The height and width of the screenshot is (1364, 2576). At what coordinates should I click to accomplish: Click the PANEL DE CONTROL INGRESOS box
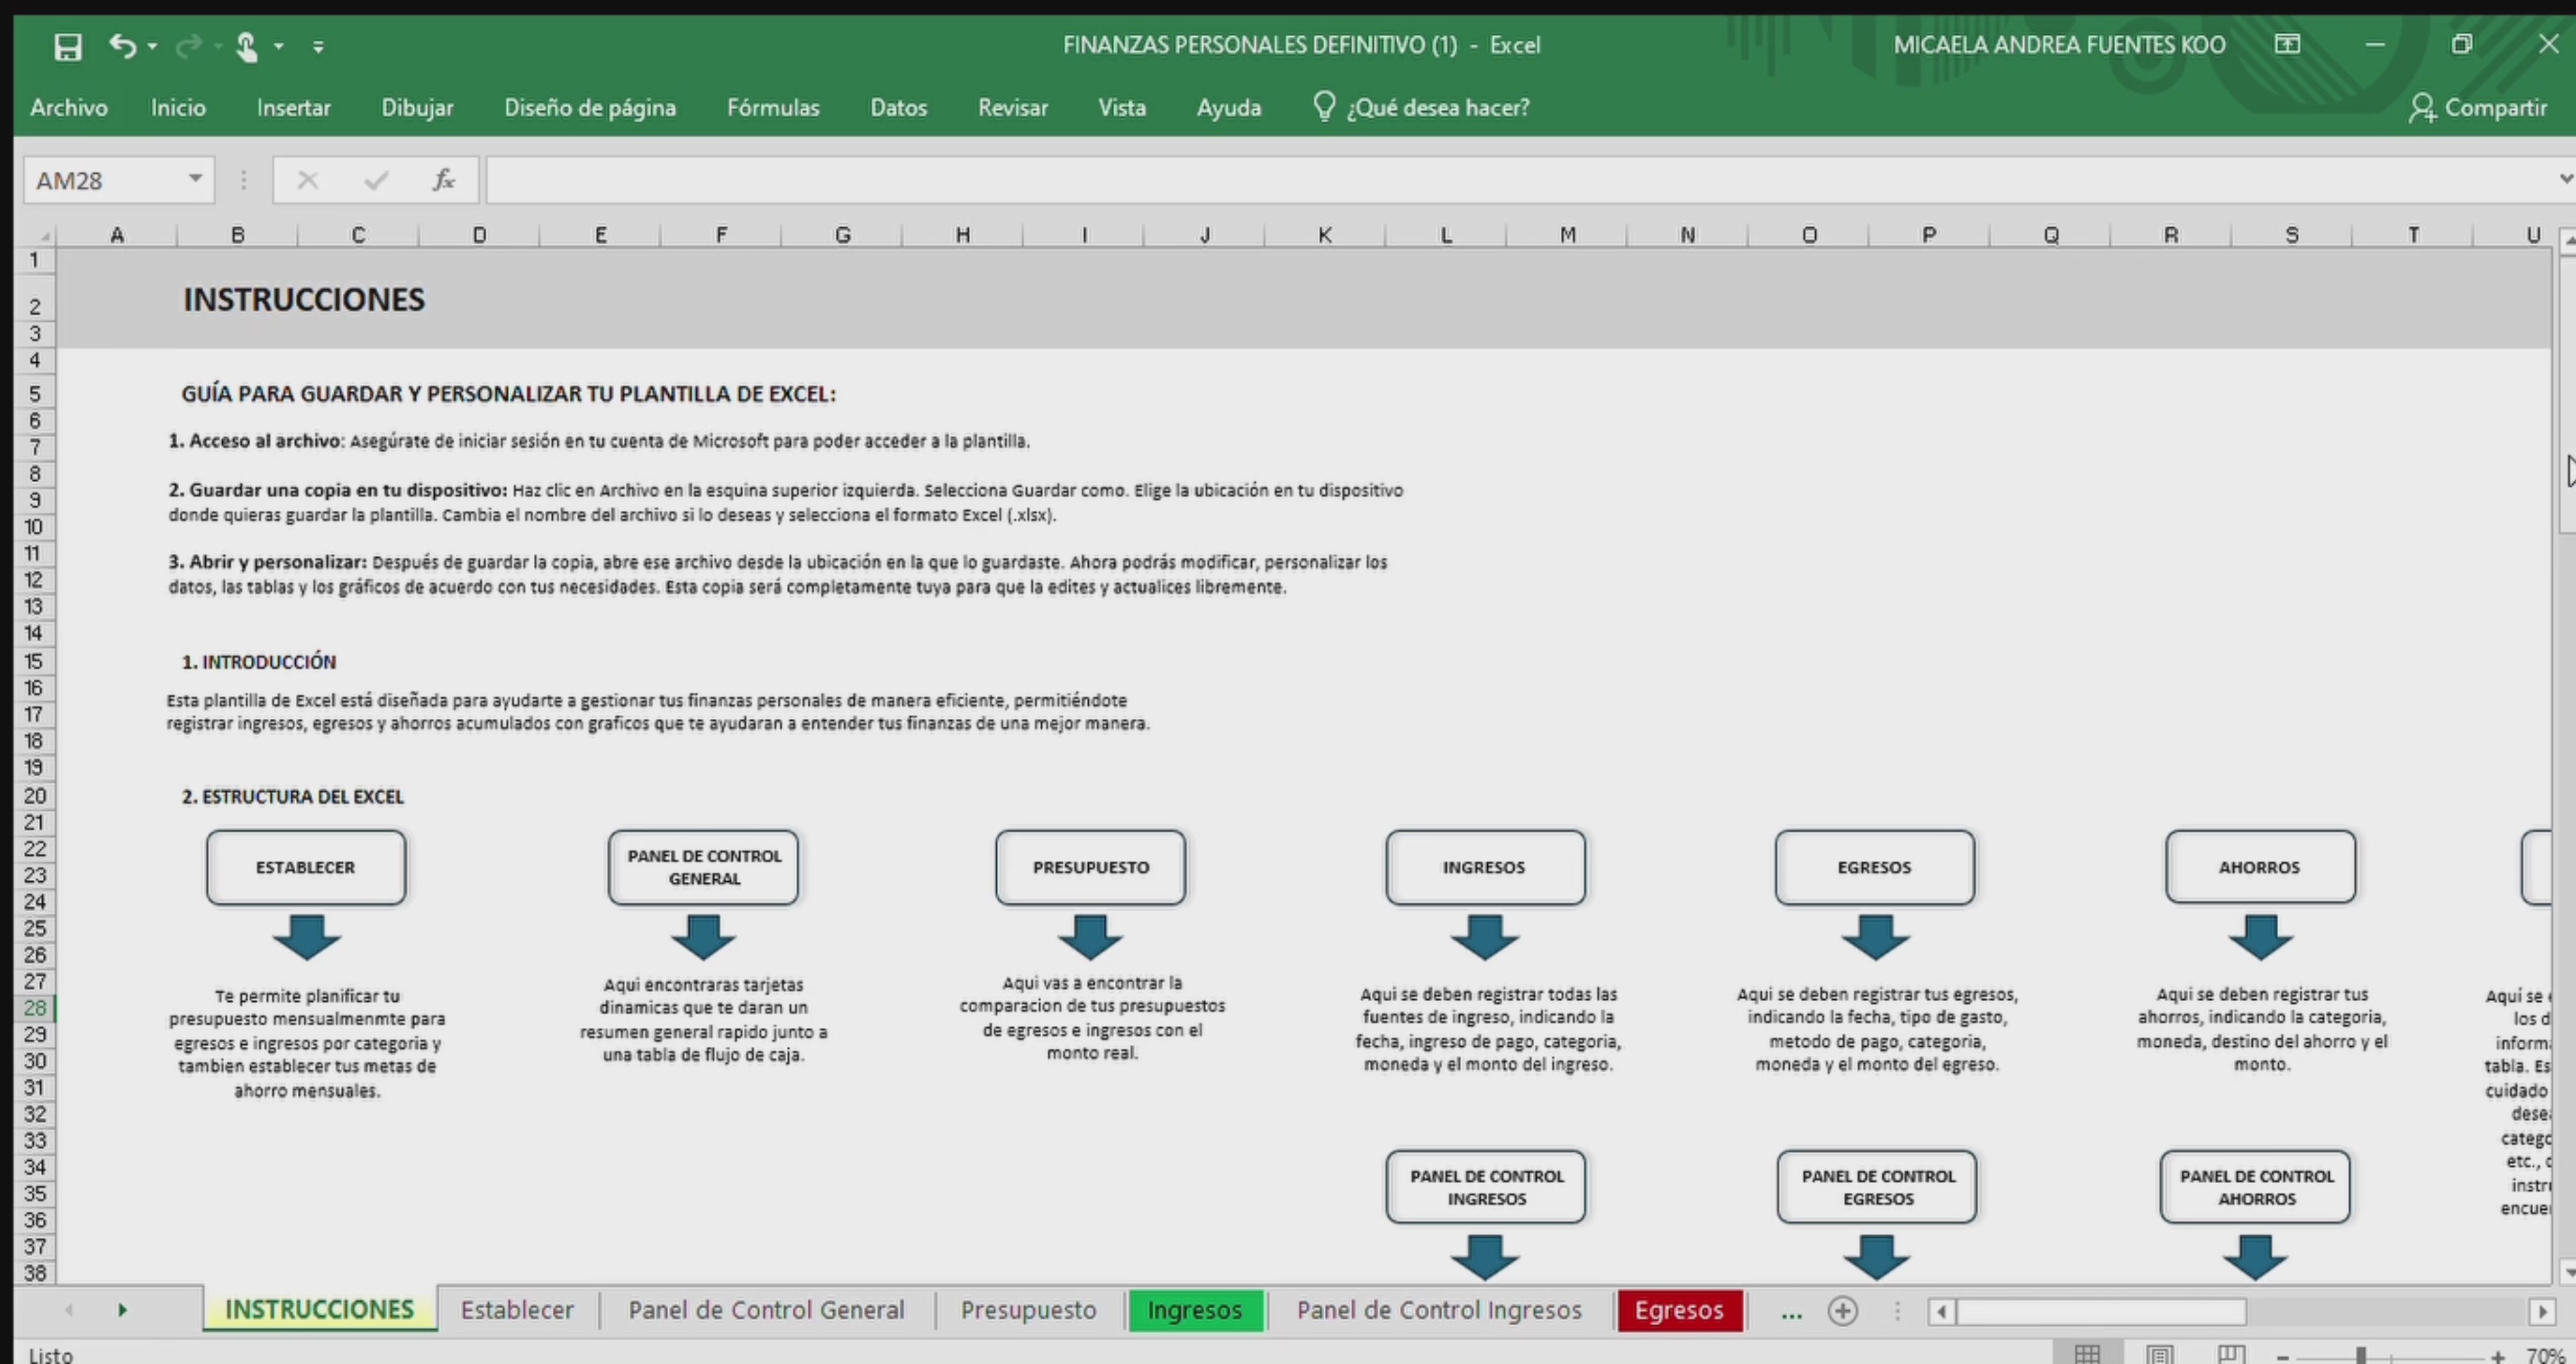coord(1486,1187)
